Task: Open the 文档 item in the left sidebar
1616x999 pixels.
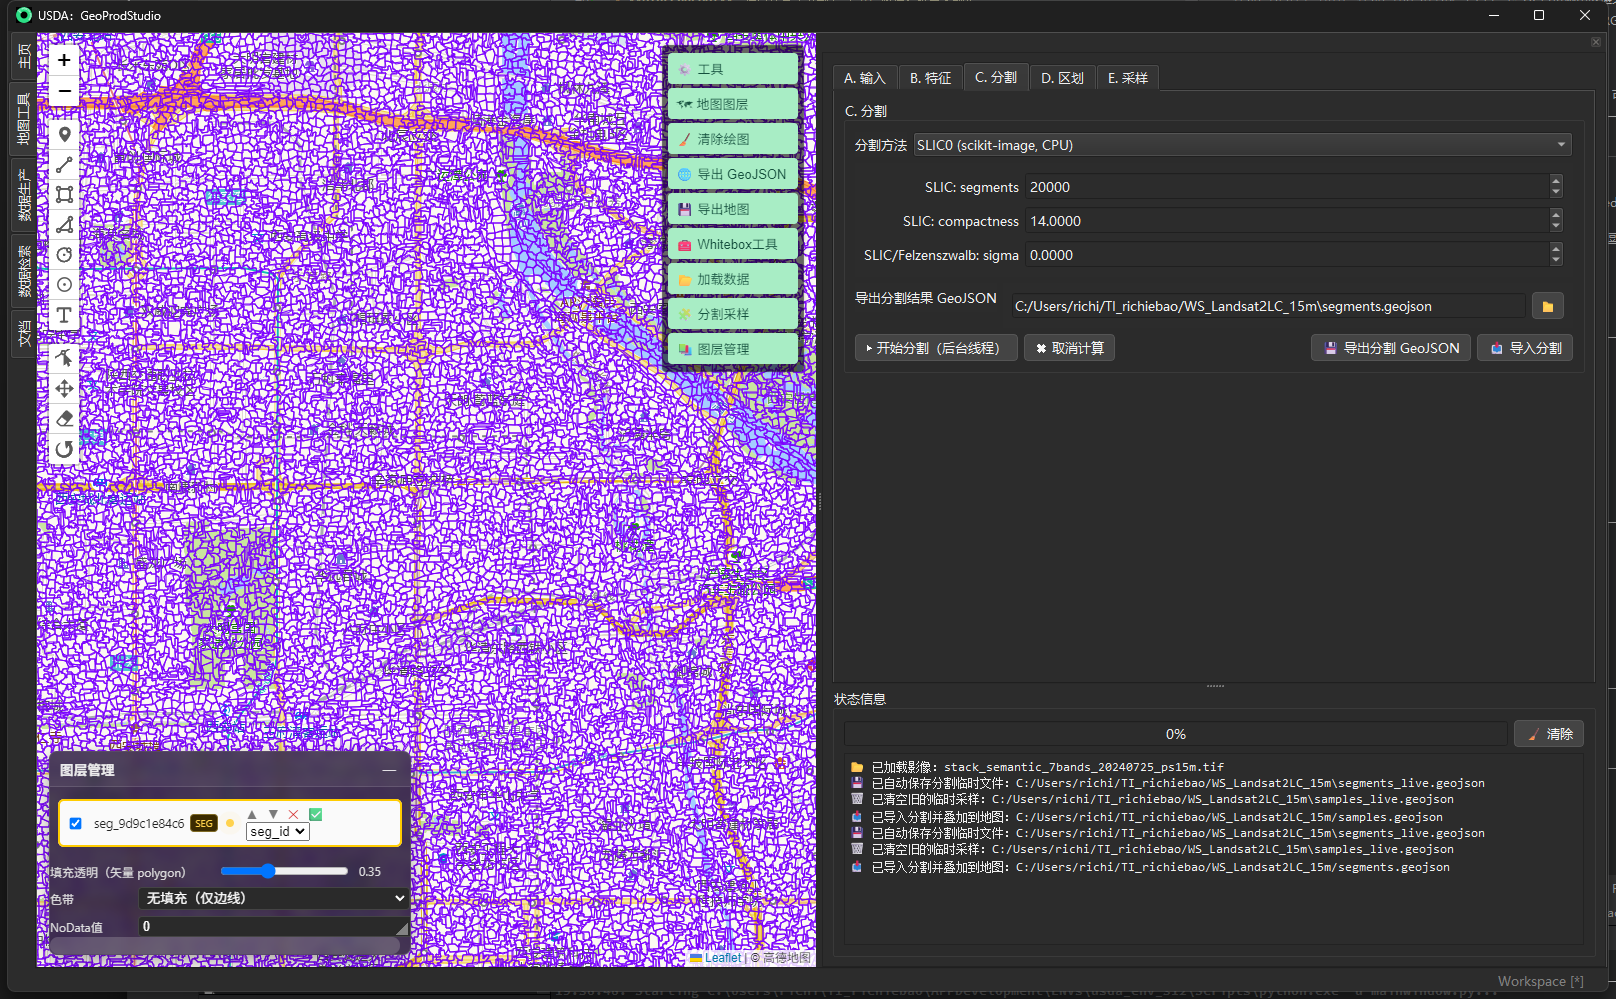Action: coord(22,334)
